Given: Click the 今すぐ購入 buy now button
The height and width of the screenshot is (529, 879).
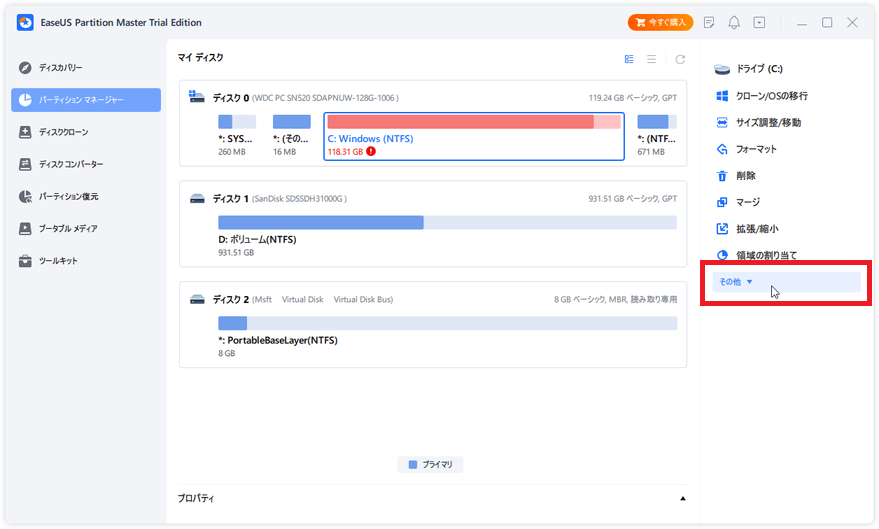Looking at the screenshot, I should click(660, 22).
